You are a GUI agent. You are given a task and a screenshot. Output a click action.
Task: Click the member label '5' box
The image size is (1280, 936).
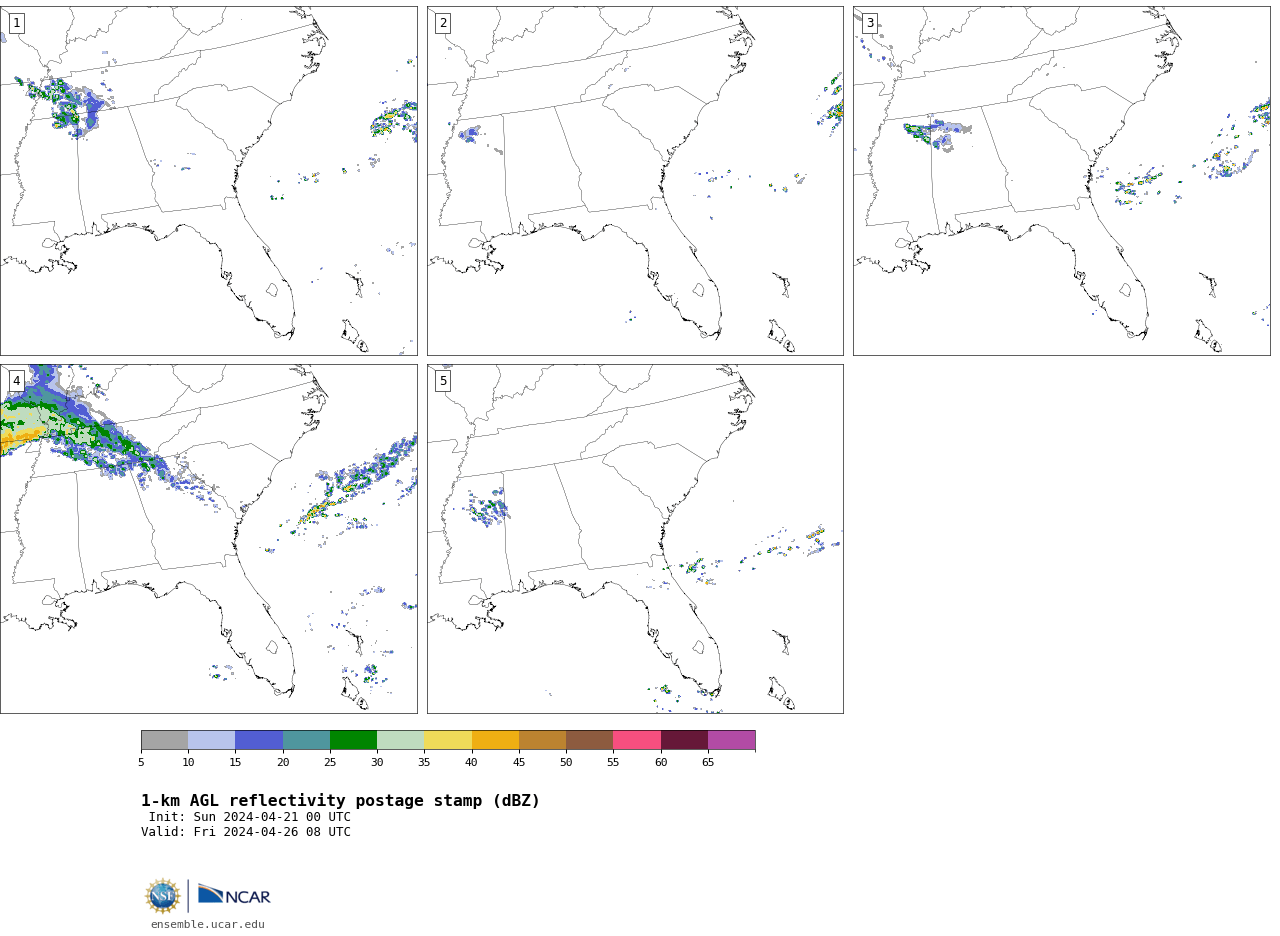coord(443,381)
